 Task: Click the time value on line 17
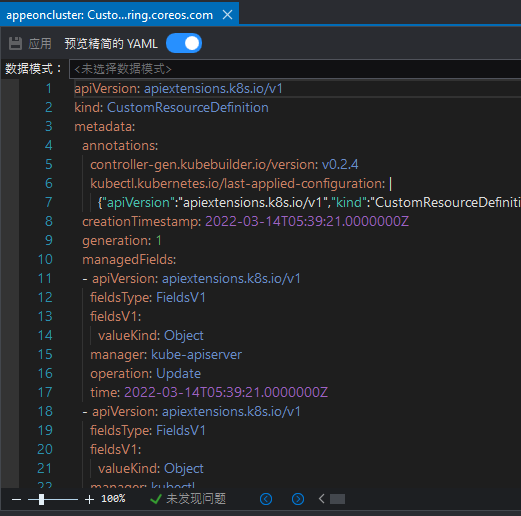point(226,393)
